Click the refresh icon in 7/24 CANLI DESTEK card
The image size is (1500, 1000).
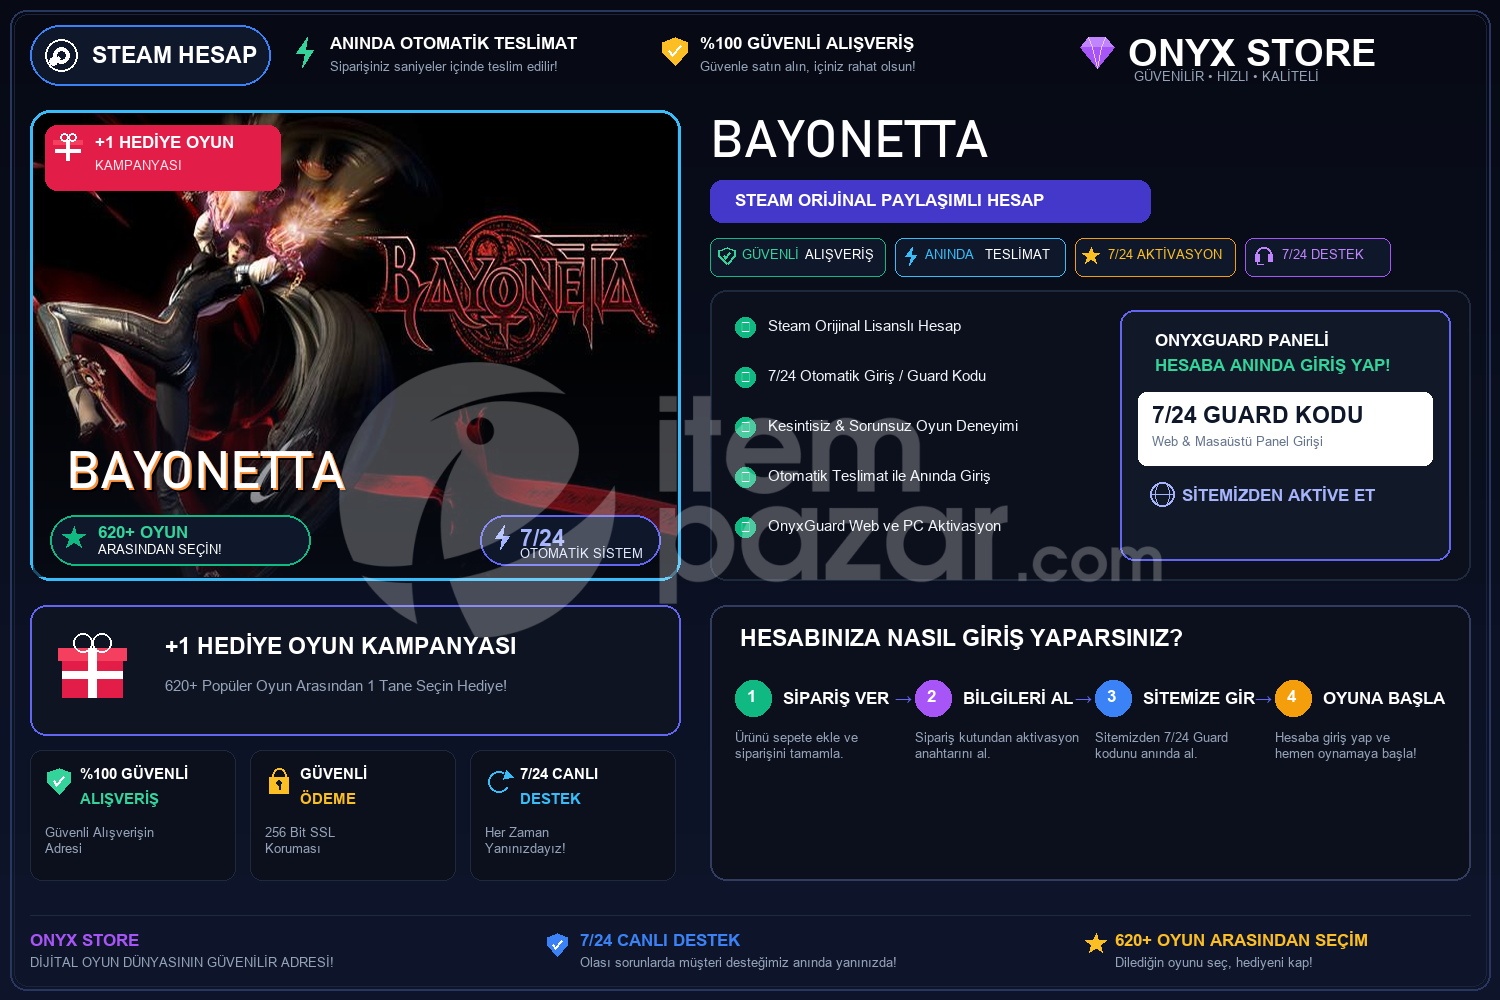(499, 781)
